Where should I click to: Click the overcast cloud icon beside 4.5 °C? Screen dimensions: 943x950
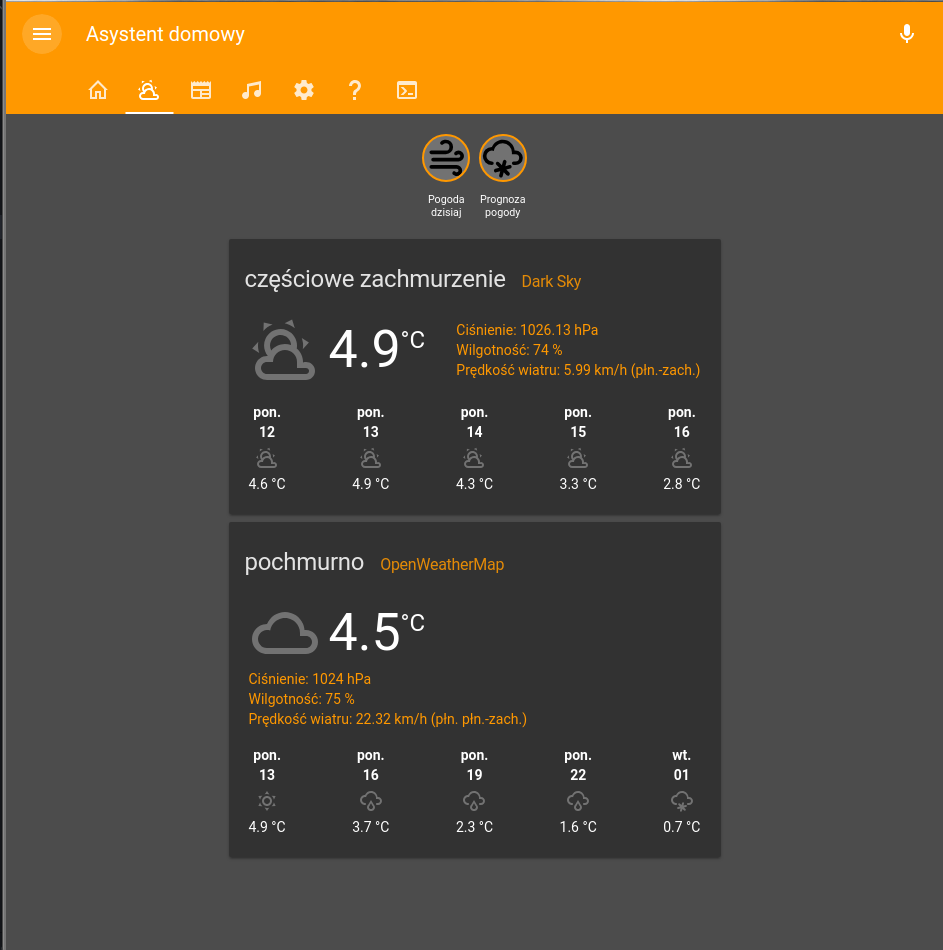pyautogui.click(x=284, y=633)
